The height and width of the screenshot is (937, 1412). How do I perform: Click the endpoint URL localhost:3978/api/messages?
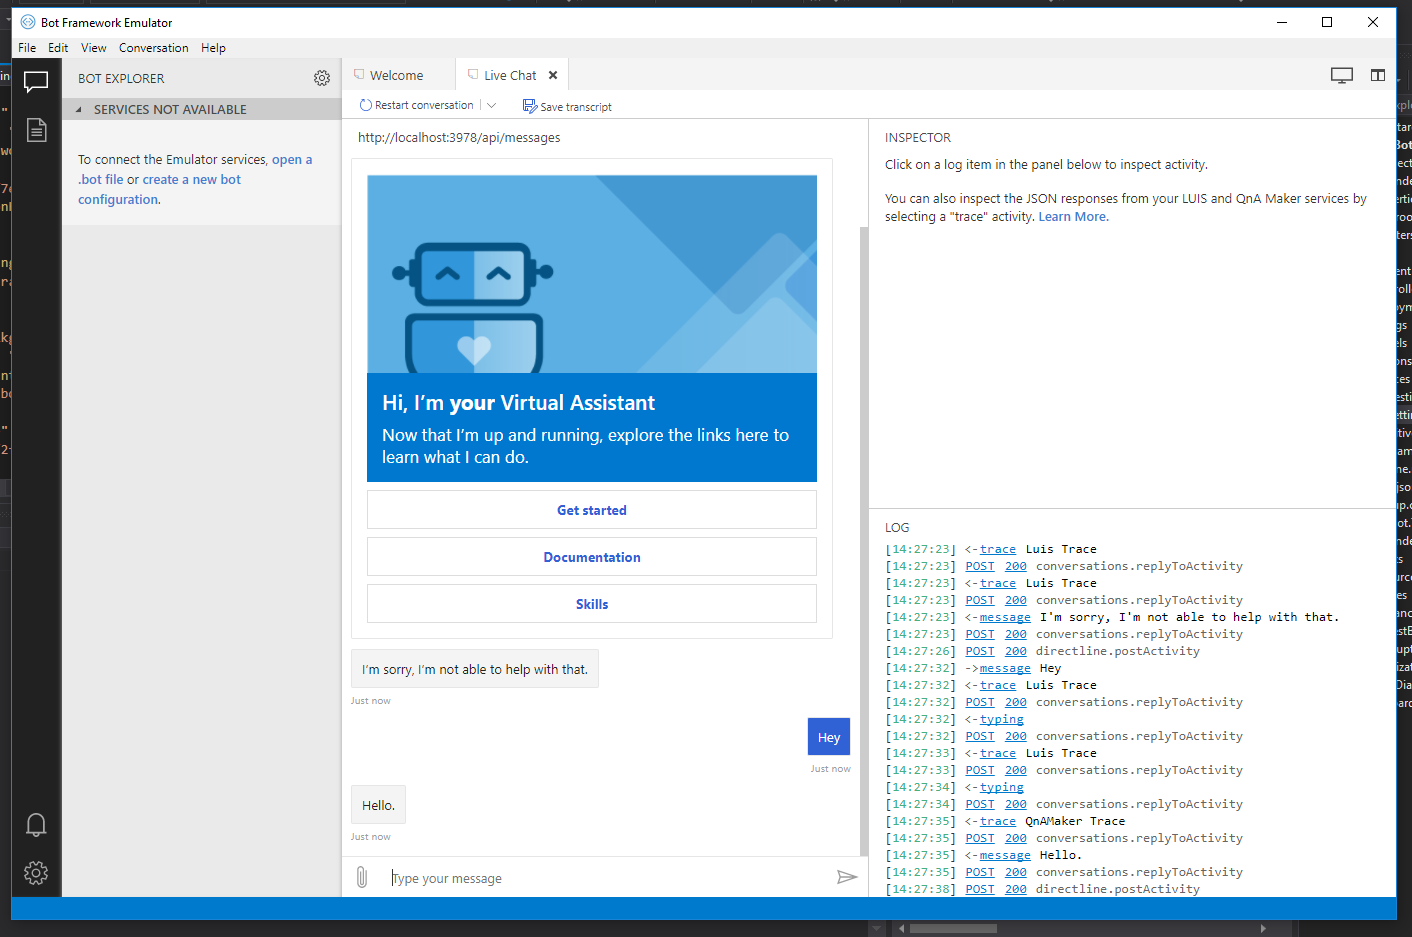(x=459, y=138)
